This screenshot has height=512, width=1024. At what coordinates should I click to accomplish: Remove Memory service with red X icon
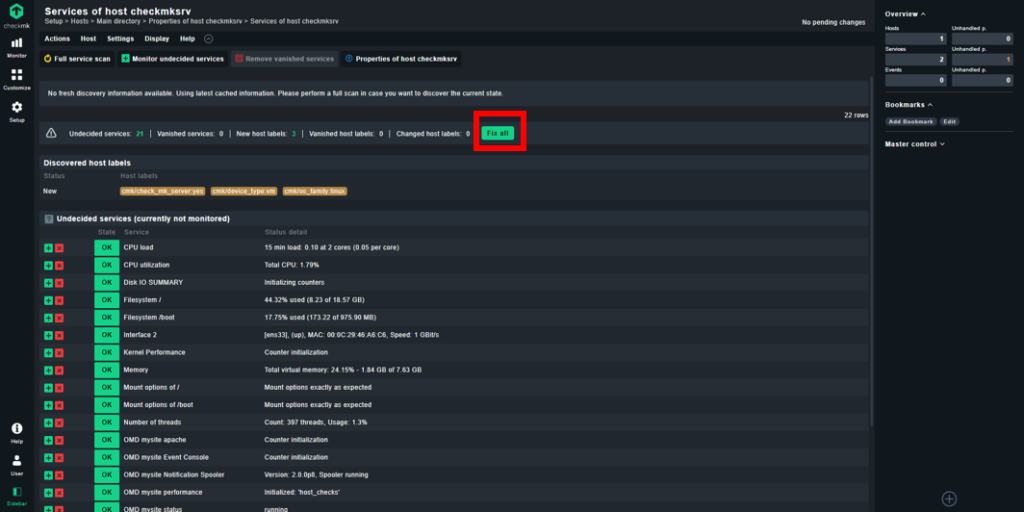point(59,370)
